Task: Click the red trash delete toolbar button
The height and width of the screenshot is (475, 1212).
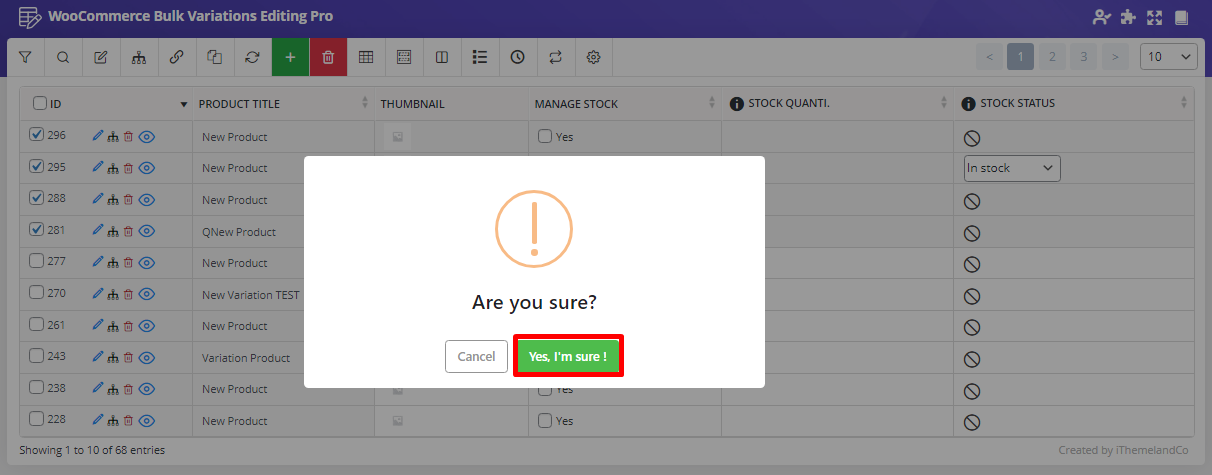Action: [328, 57]
